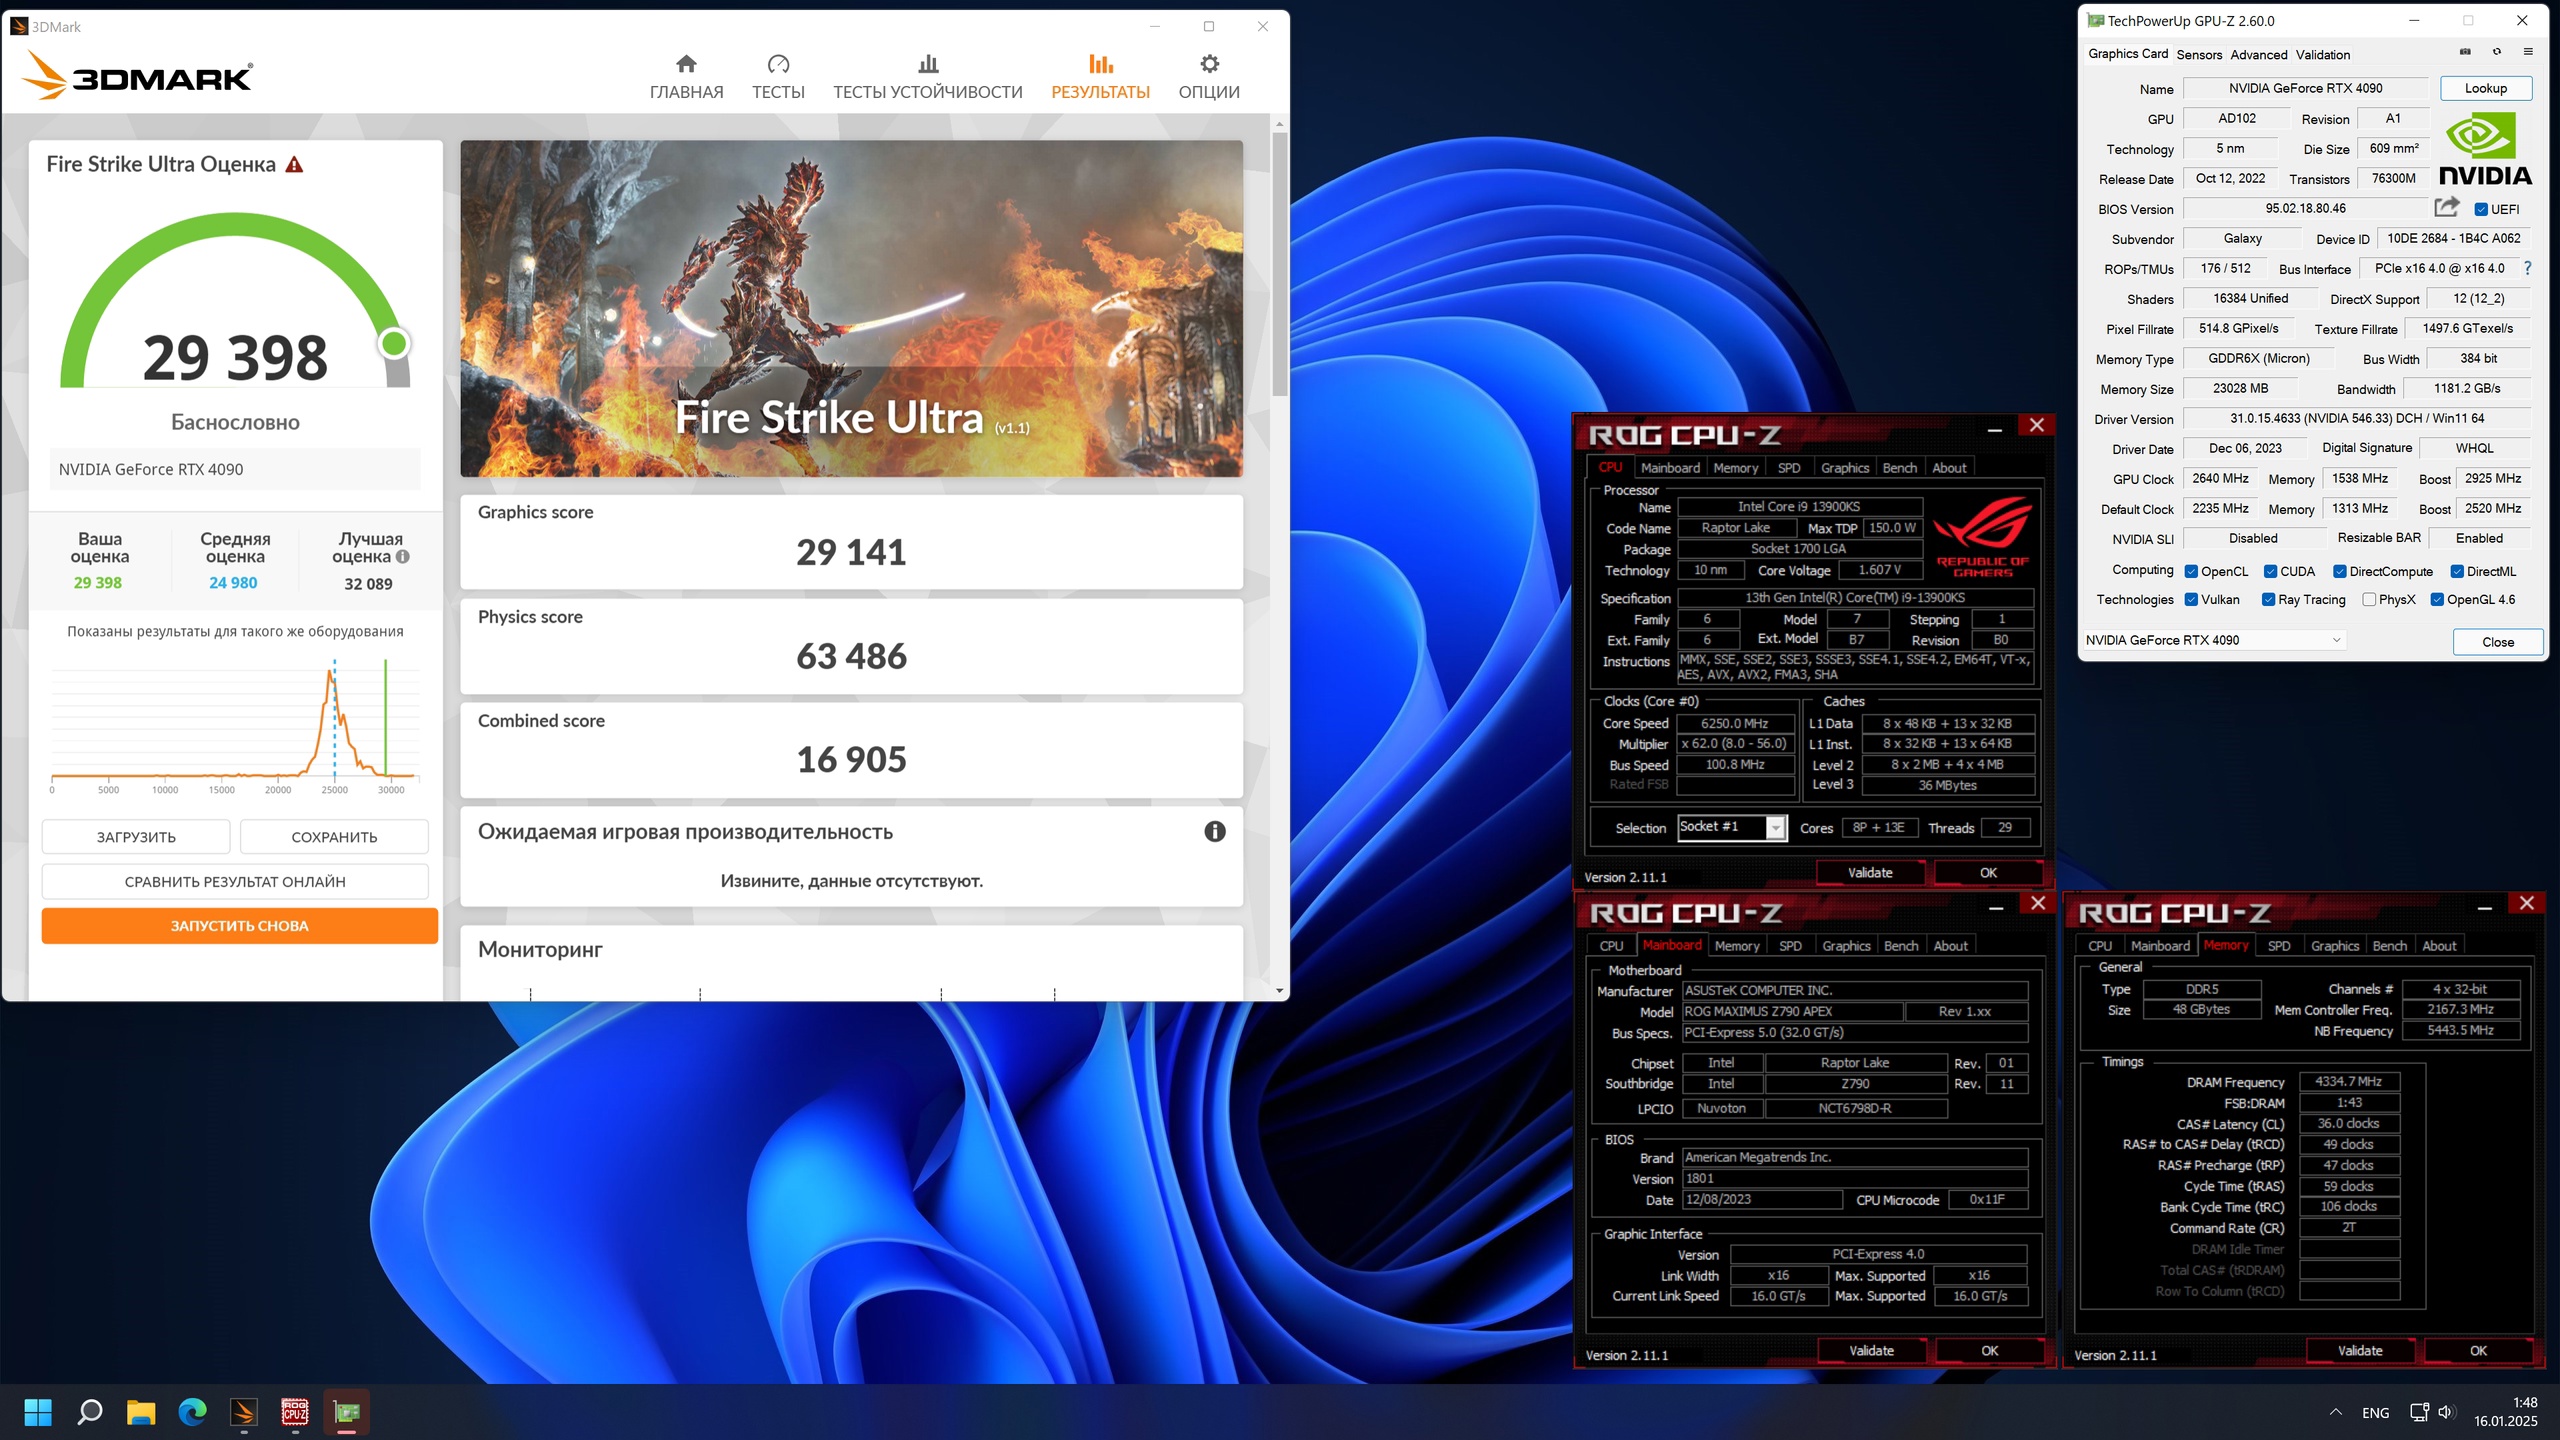
Task: Click the 3DMark logo
Action: click(137, 76)
